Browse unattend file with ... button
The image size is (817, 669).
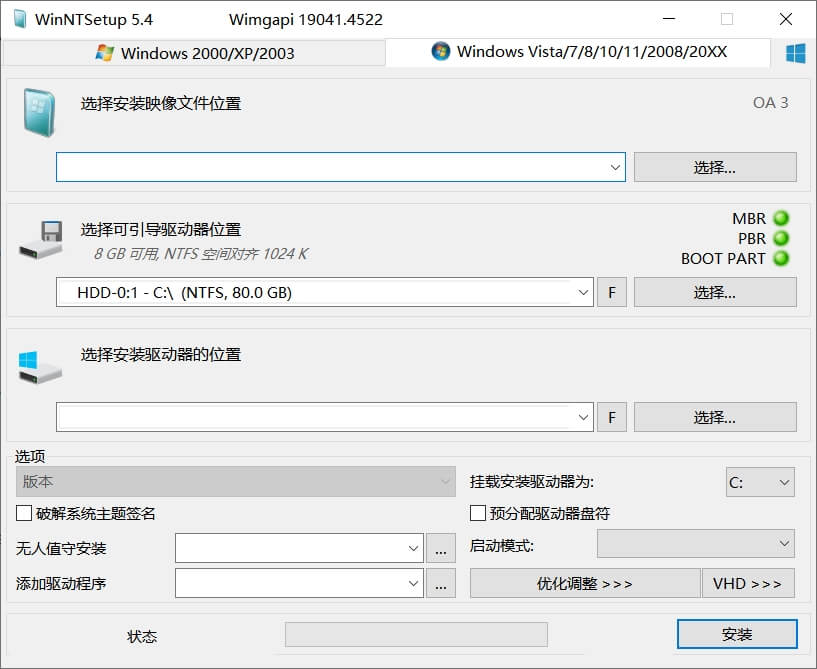[441, 548]
